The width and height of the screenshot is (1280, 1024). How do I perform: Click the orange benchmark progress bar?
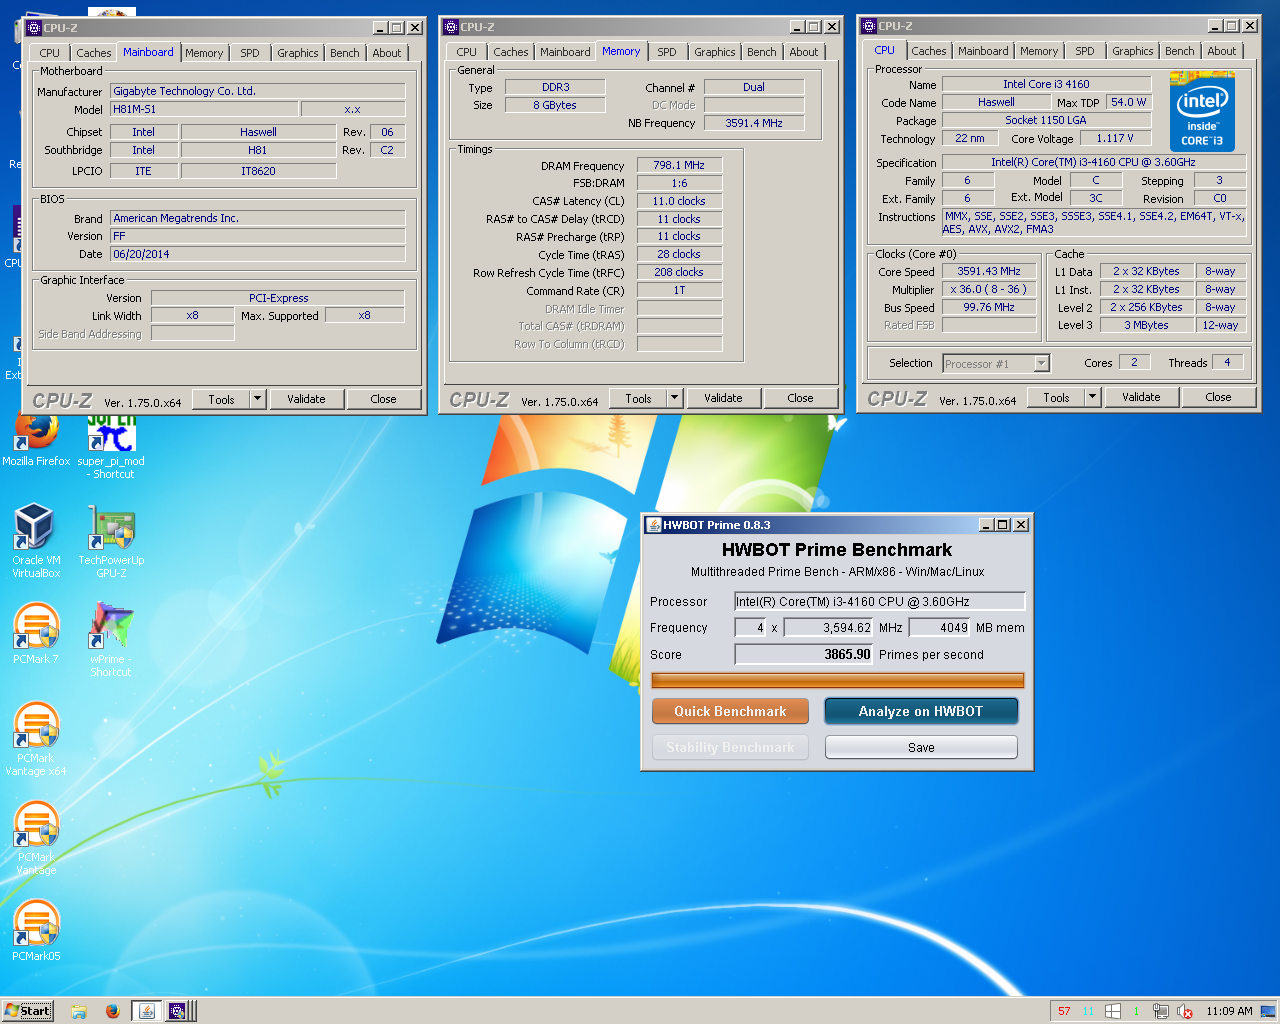(x=838, y=681)
